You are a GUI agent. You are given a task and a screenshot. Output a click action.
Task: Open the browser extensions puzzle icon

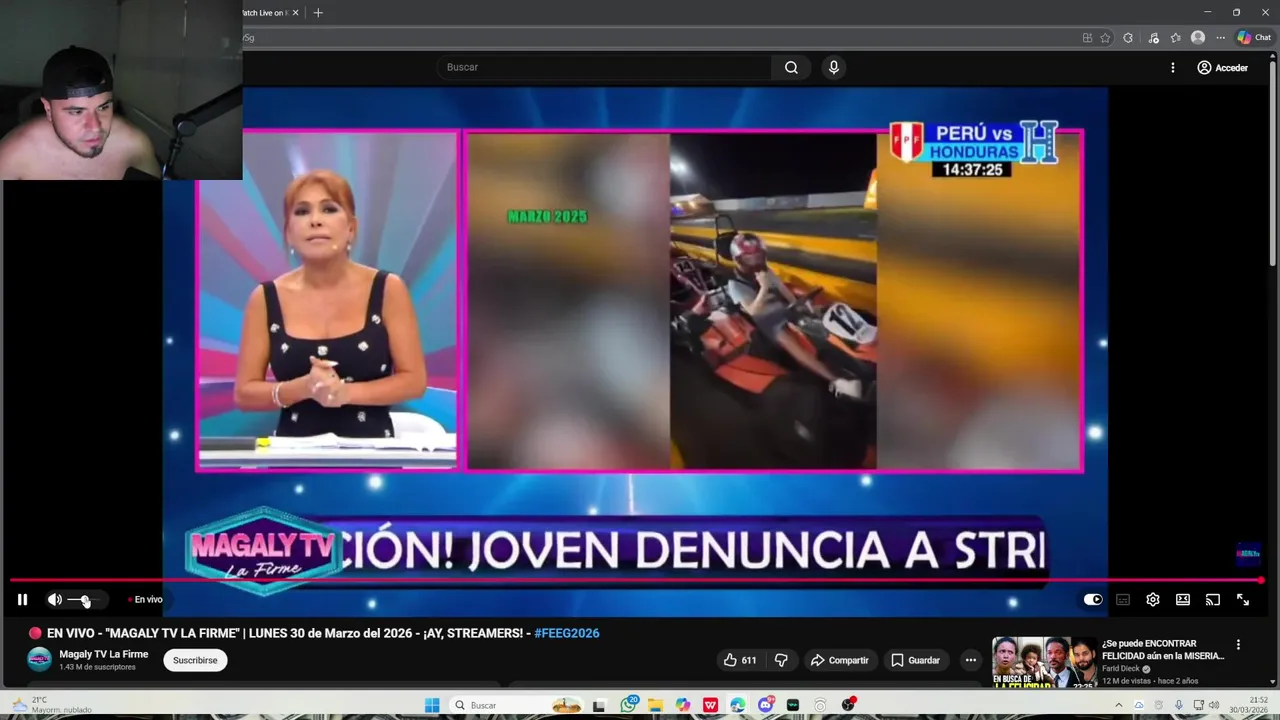click(1128, 38)
